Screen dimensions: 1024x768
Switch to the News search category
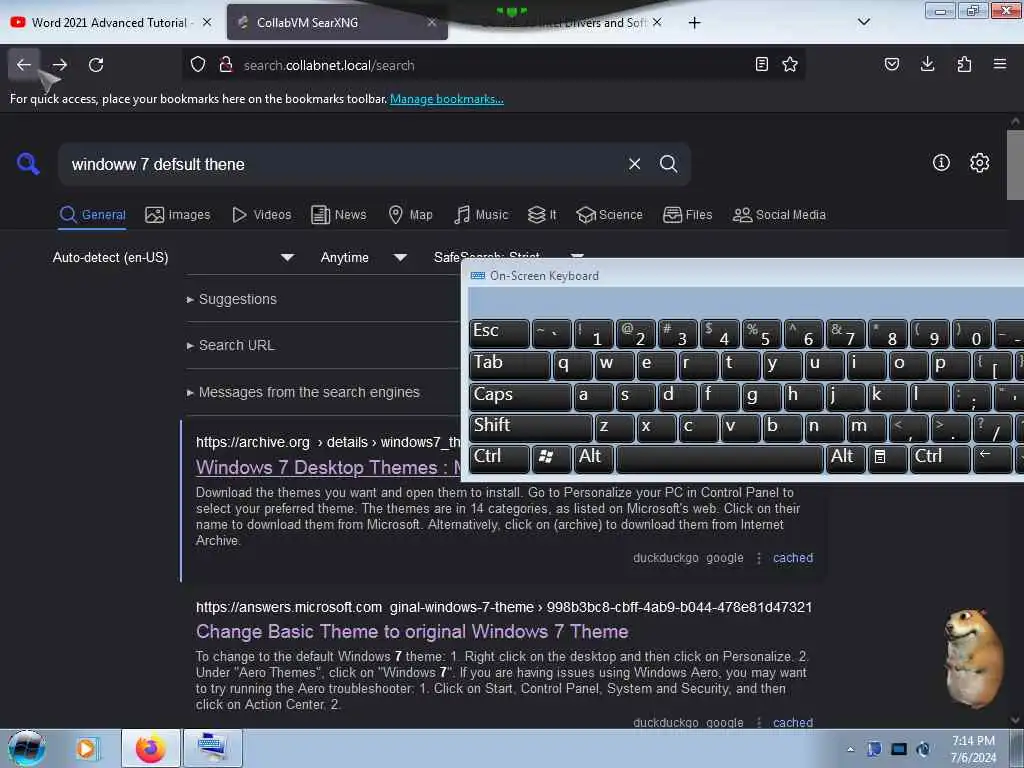(338, 215)
